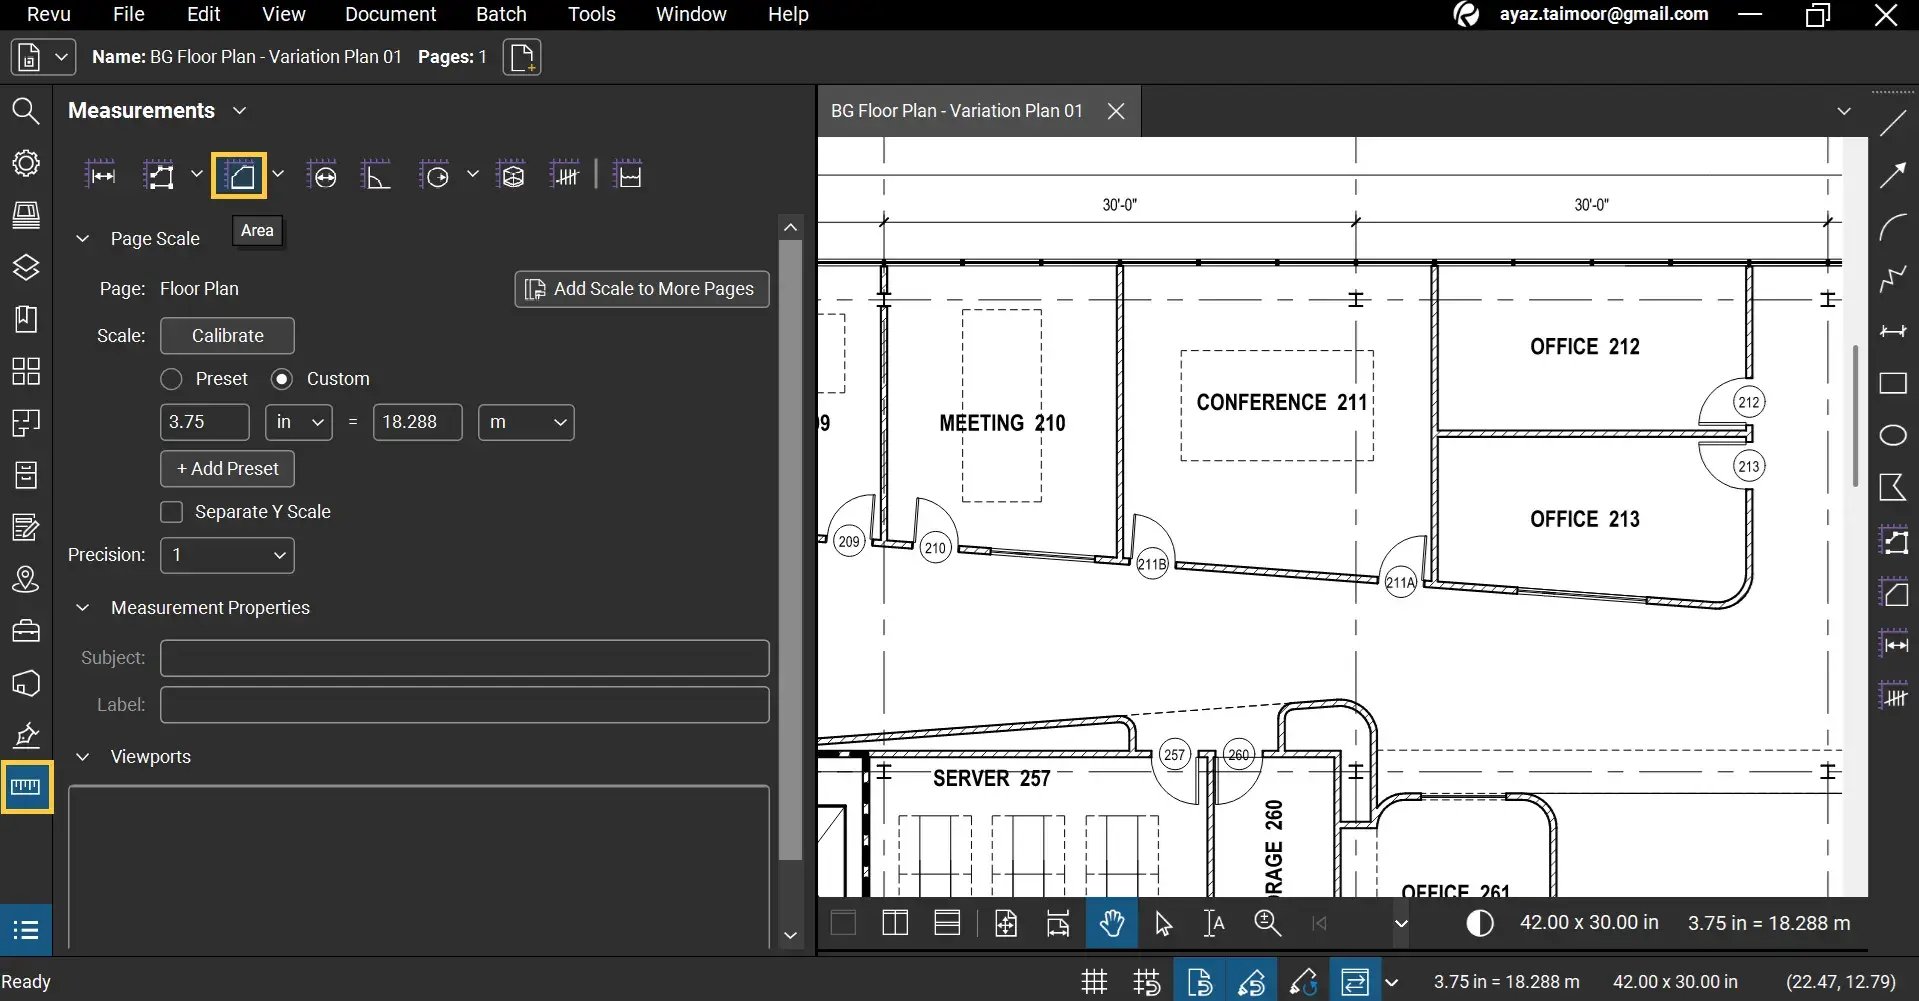The image size is (1919, 1001).
Task: Toggle Dimmer contrast icon
Action: point(1480,923)
